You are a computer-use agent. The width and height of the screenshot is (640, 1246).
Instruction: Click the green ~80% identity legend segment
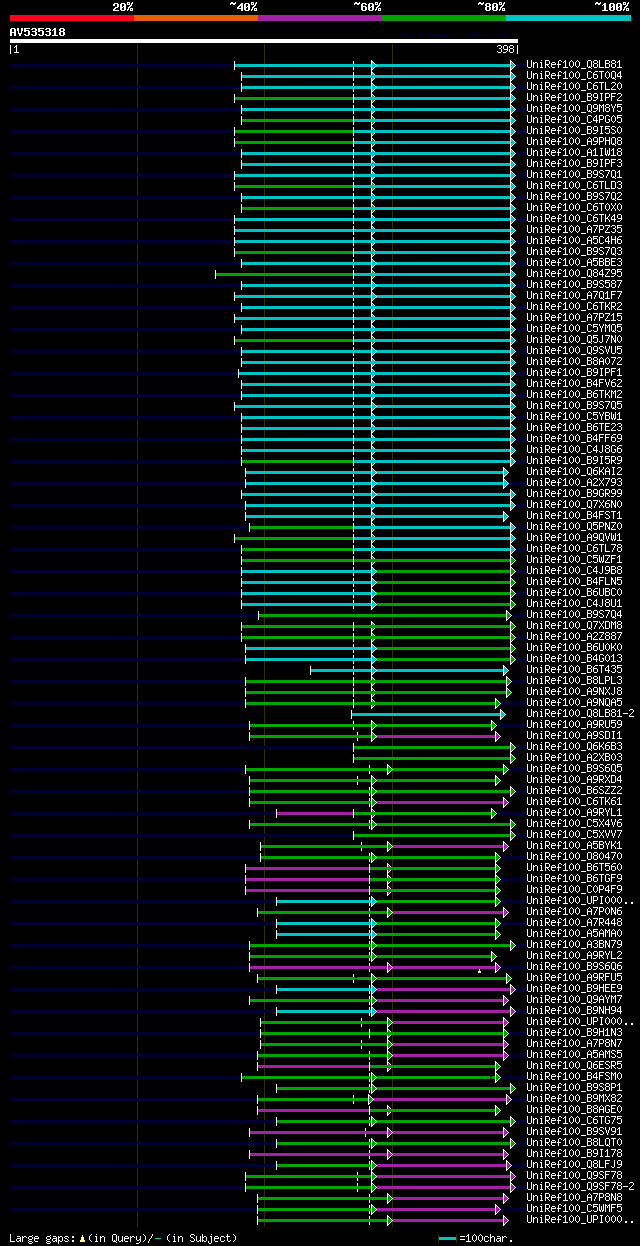tap(444, 17)
